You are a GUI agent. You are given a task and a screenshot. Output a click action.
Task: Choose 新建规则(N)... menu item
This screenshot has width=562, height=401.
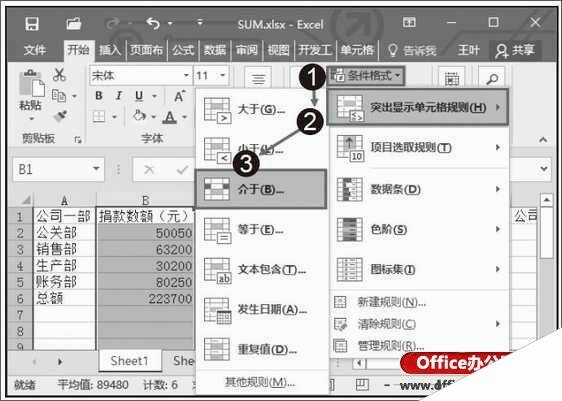click(418, 302)
